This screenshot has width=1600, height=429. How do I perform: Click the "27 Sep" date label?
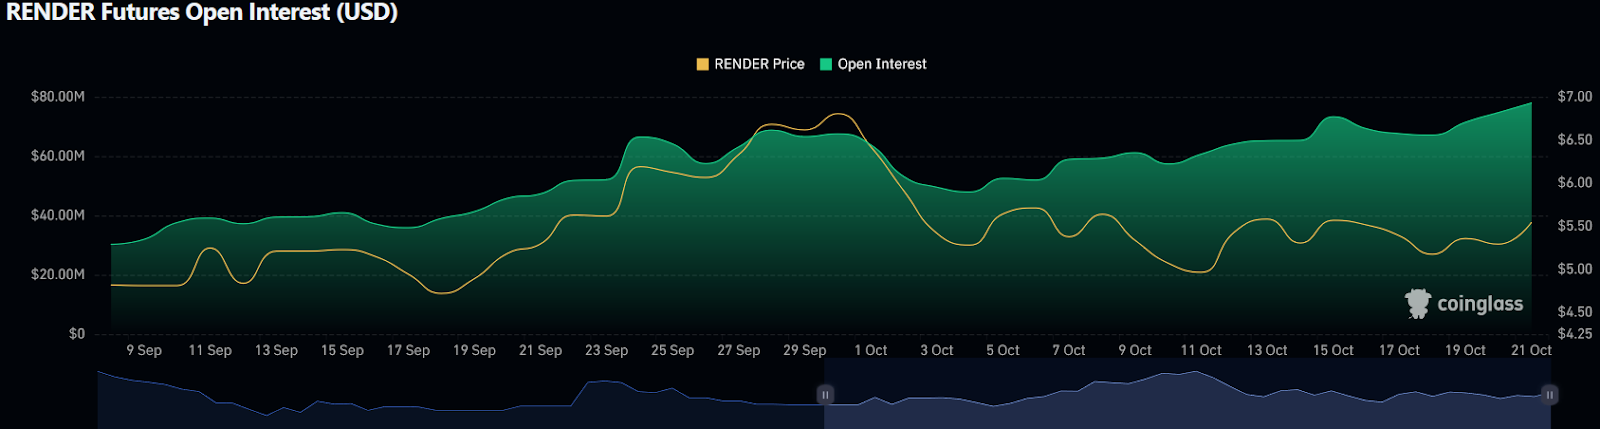738,350
